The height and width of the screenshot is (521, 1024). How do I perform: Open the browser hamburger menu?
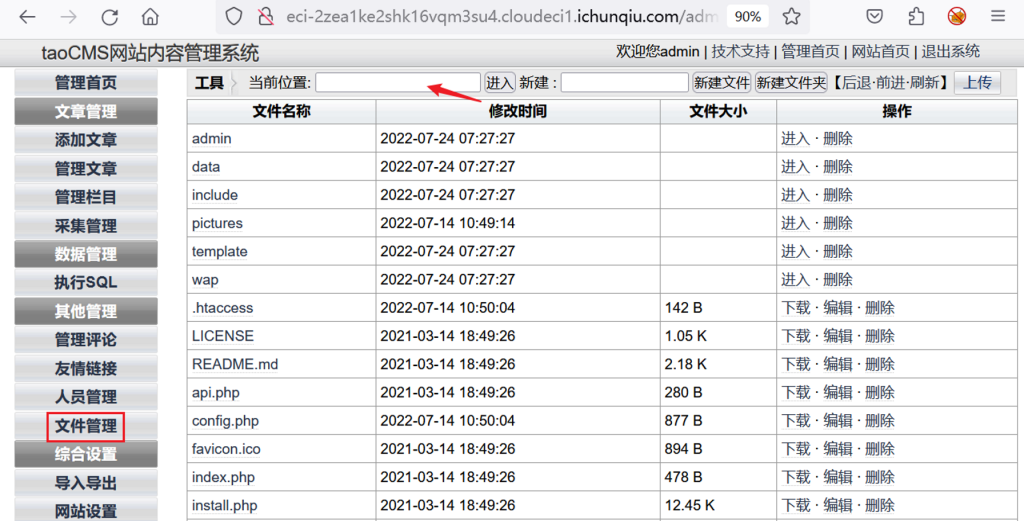pyautogui.click(x=998, y=17)
